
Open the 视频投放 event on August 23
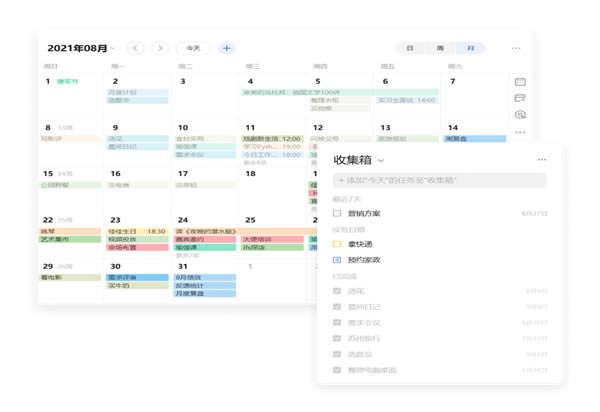point(137,239)
